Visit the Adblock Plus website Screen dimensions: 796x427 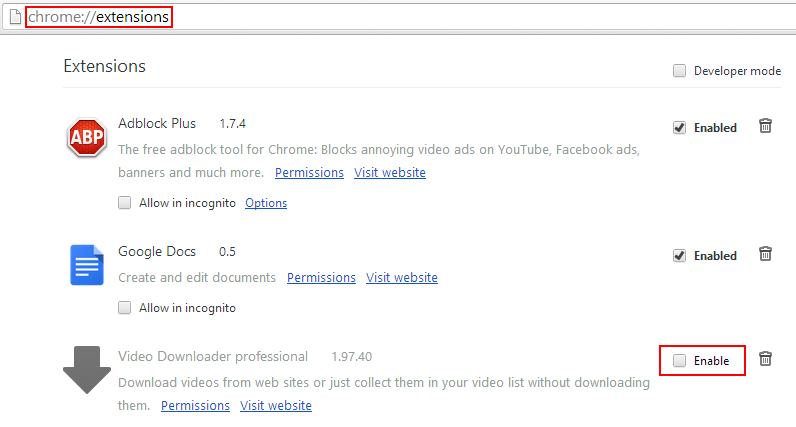coord(390,173)
